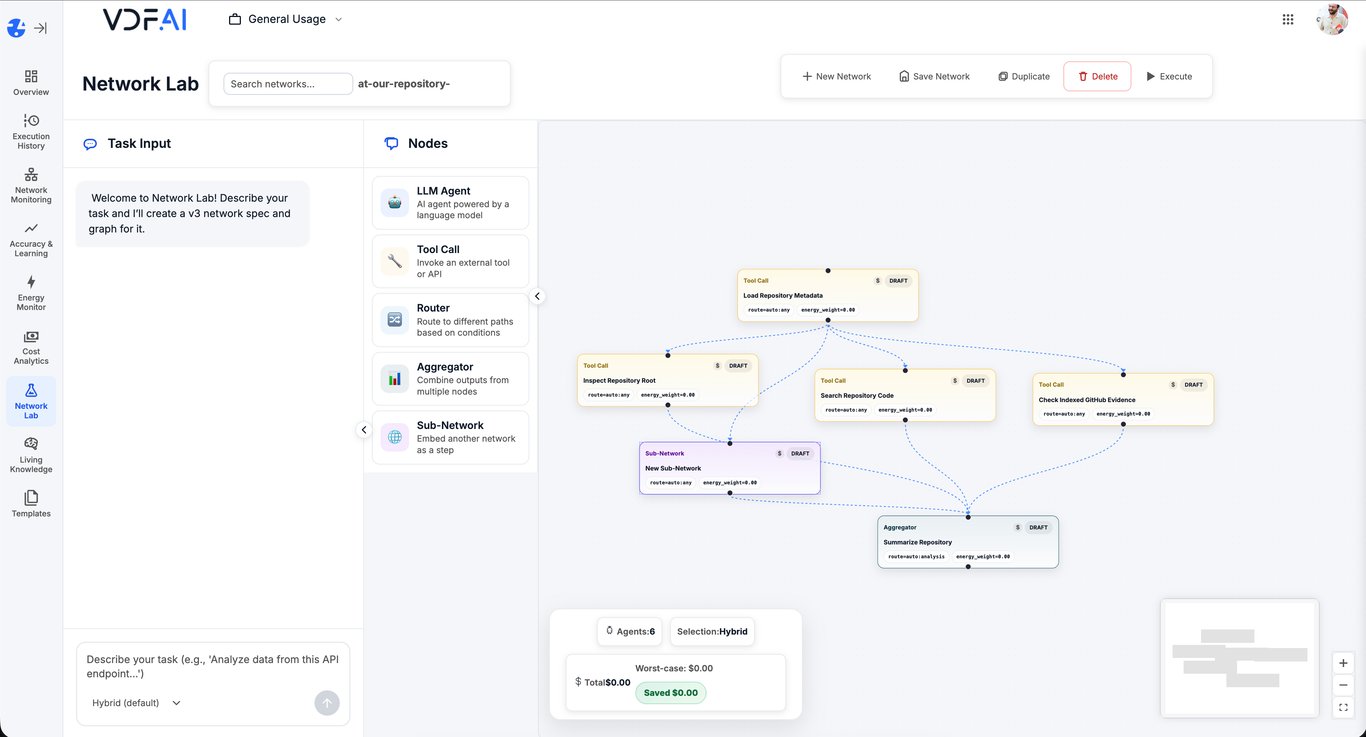Click the Search networks input field
This screenshot has width=1366, height=737.
tap(287, 83)
